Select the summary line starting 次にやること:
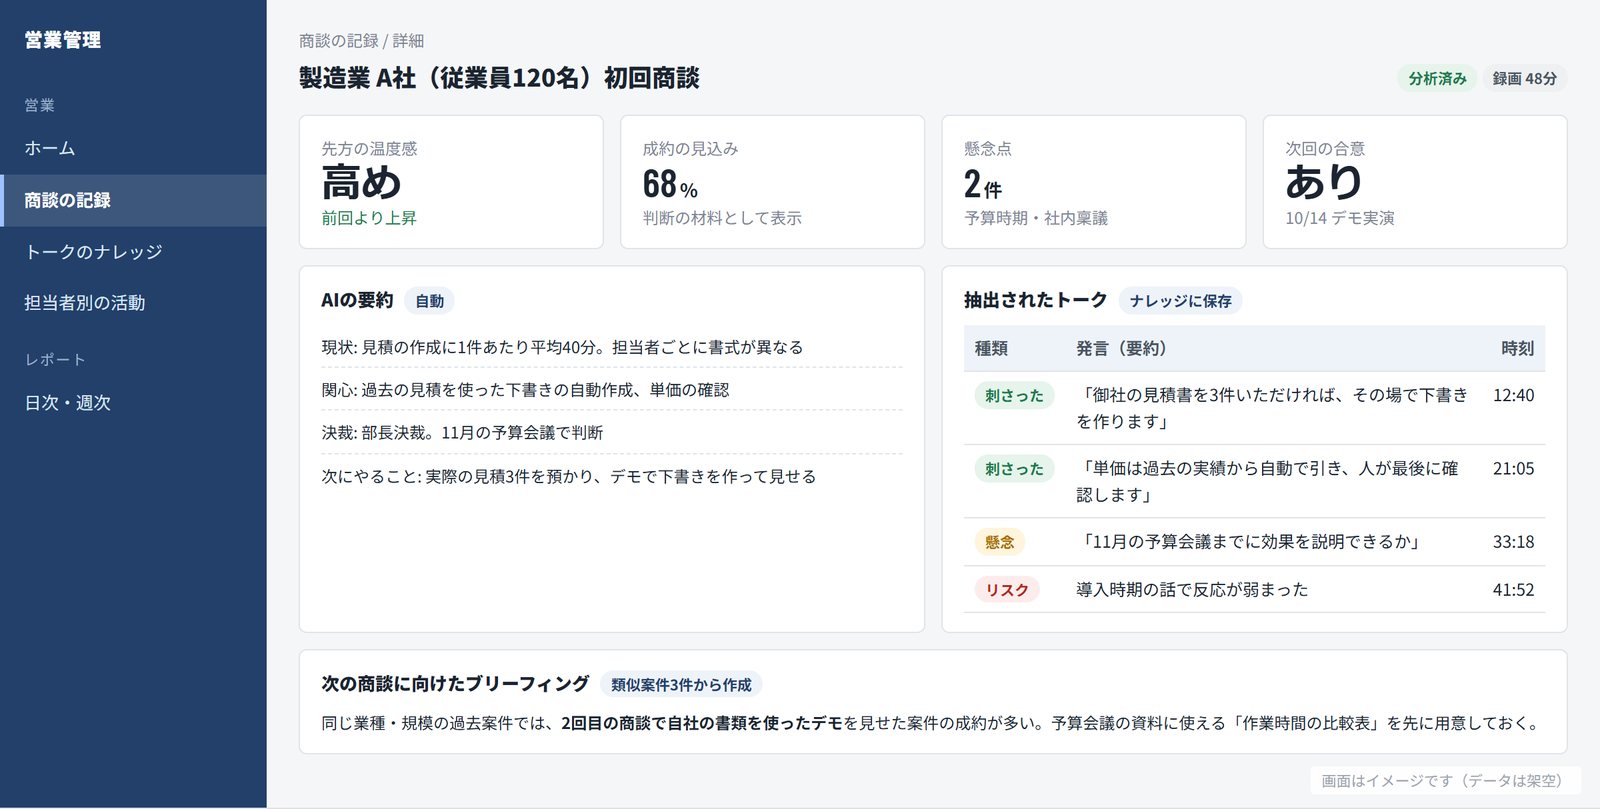This screenshot has height=809, width=1600. pos(611,477)
